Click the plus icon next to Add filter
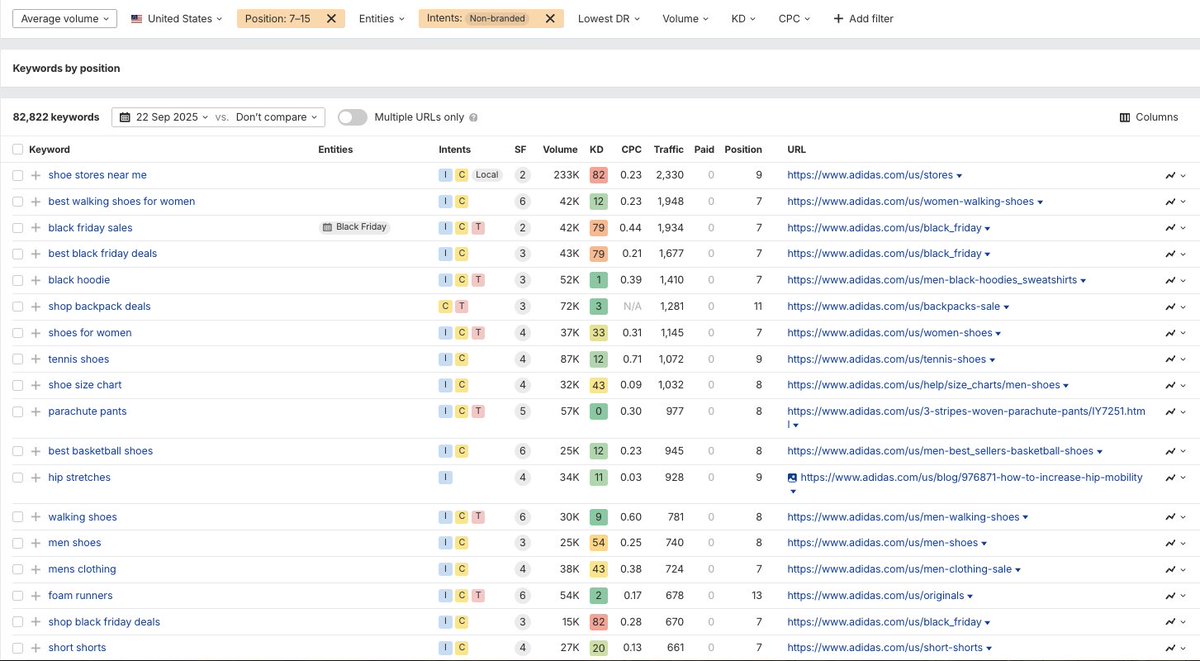This screenshot has height=661, width=1200. 838,18
